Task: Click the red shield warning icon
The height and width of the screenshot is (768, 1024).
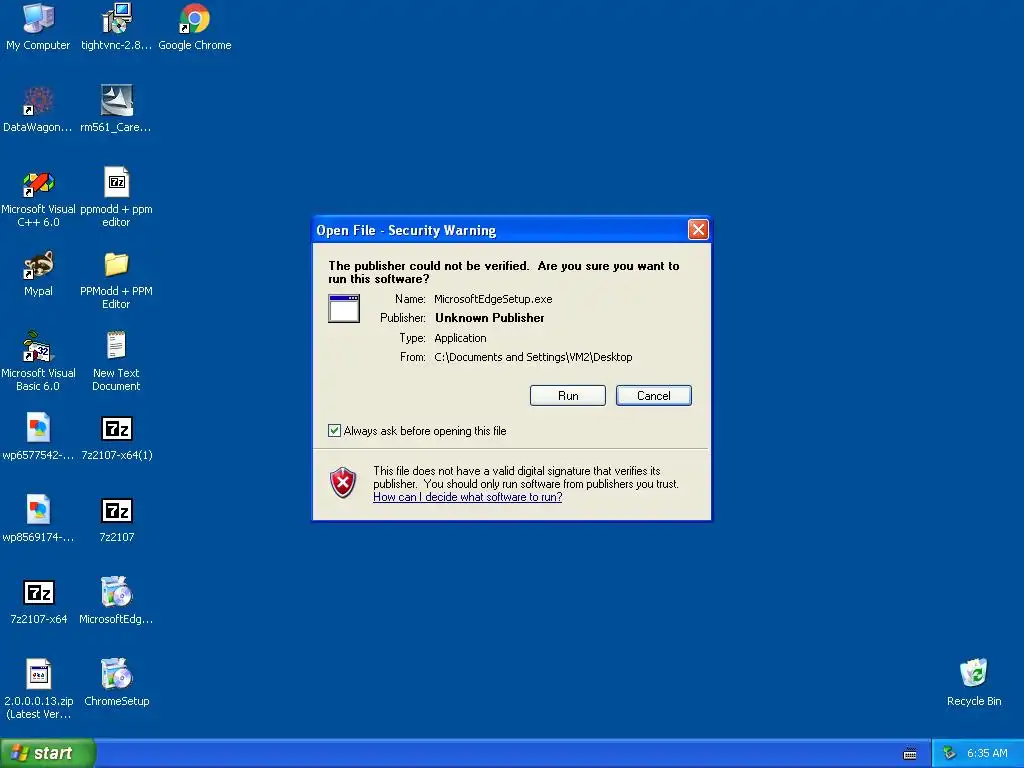Action: click(343, 483)
